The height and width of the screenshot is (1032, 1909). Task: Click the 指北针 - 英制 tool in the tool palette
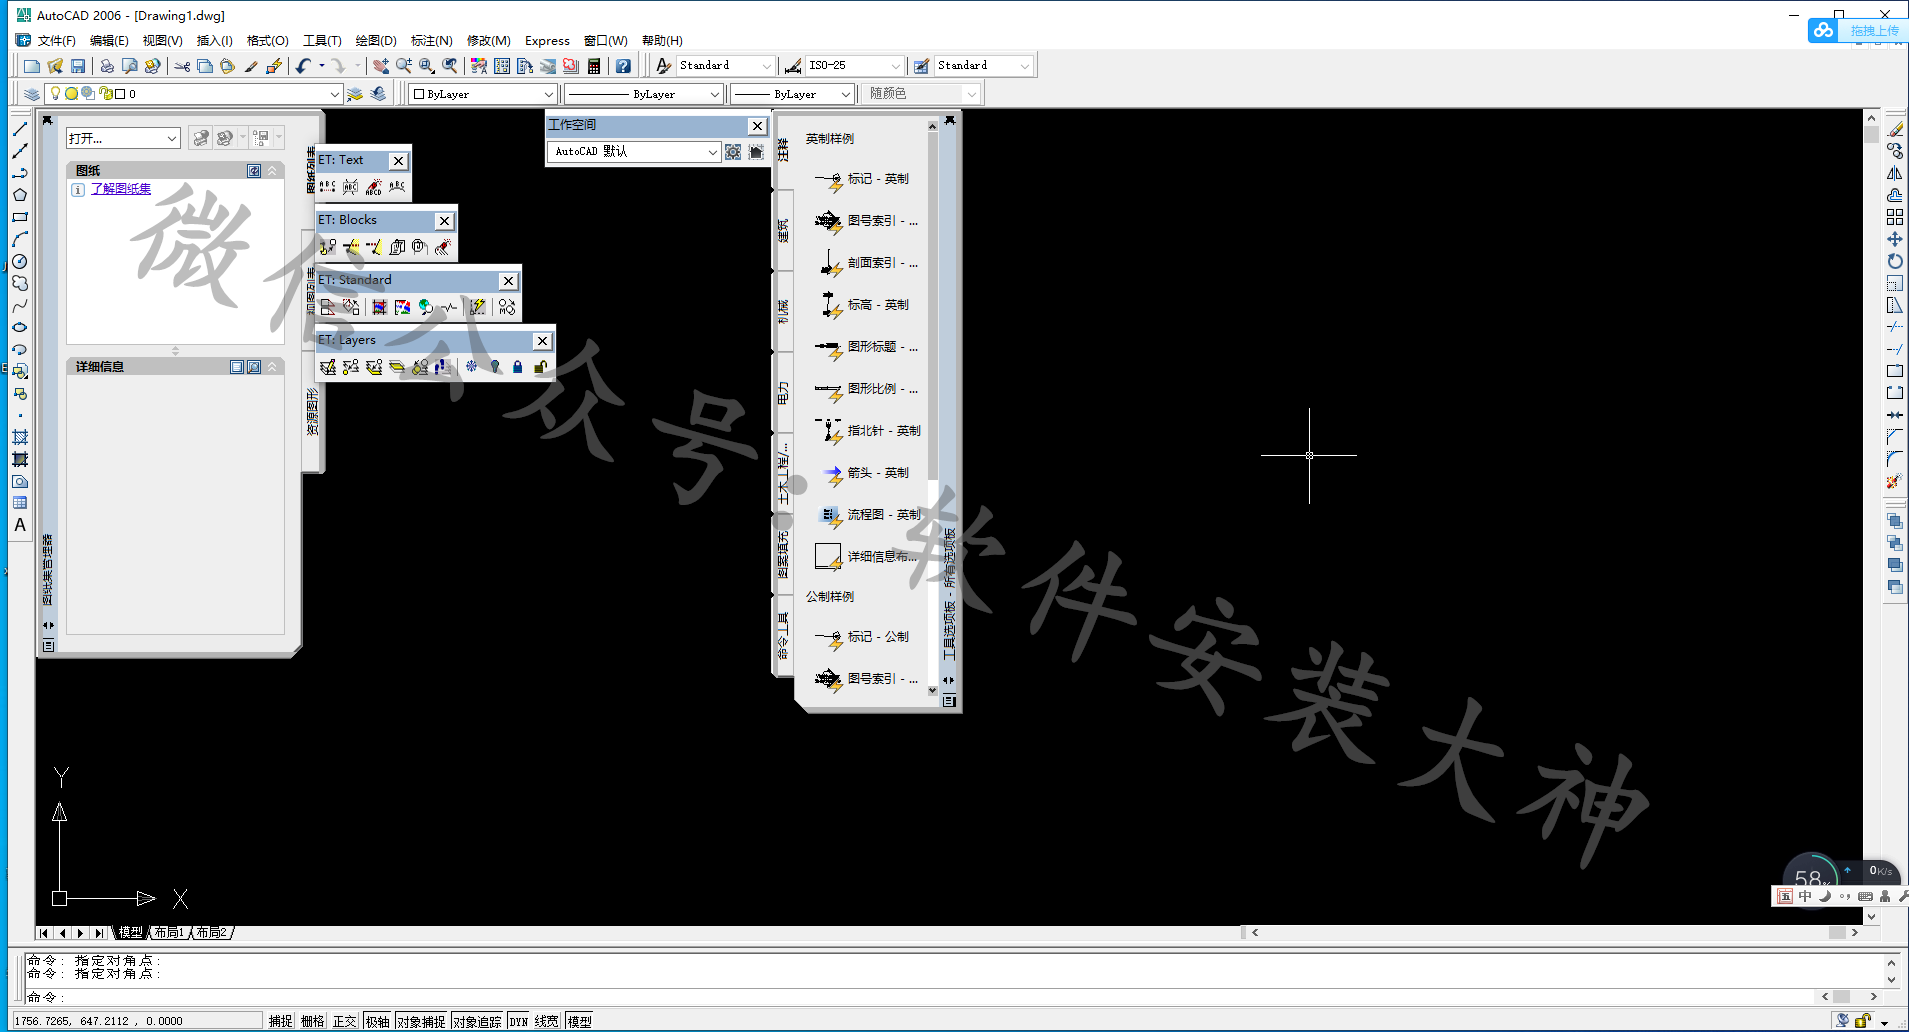[x=866, y=431]
